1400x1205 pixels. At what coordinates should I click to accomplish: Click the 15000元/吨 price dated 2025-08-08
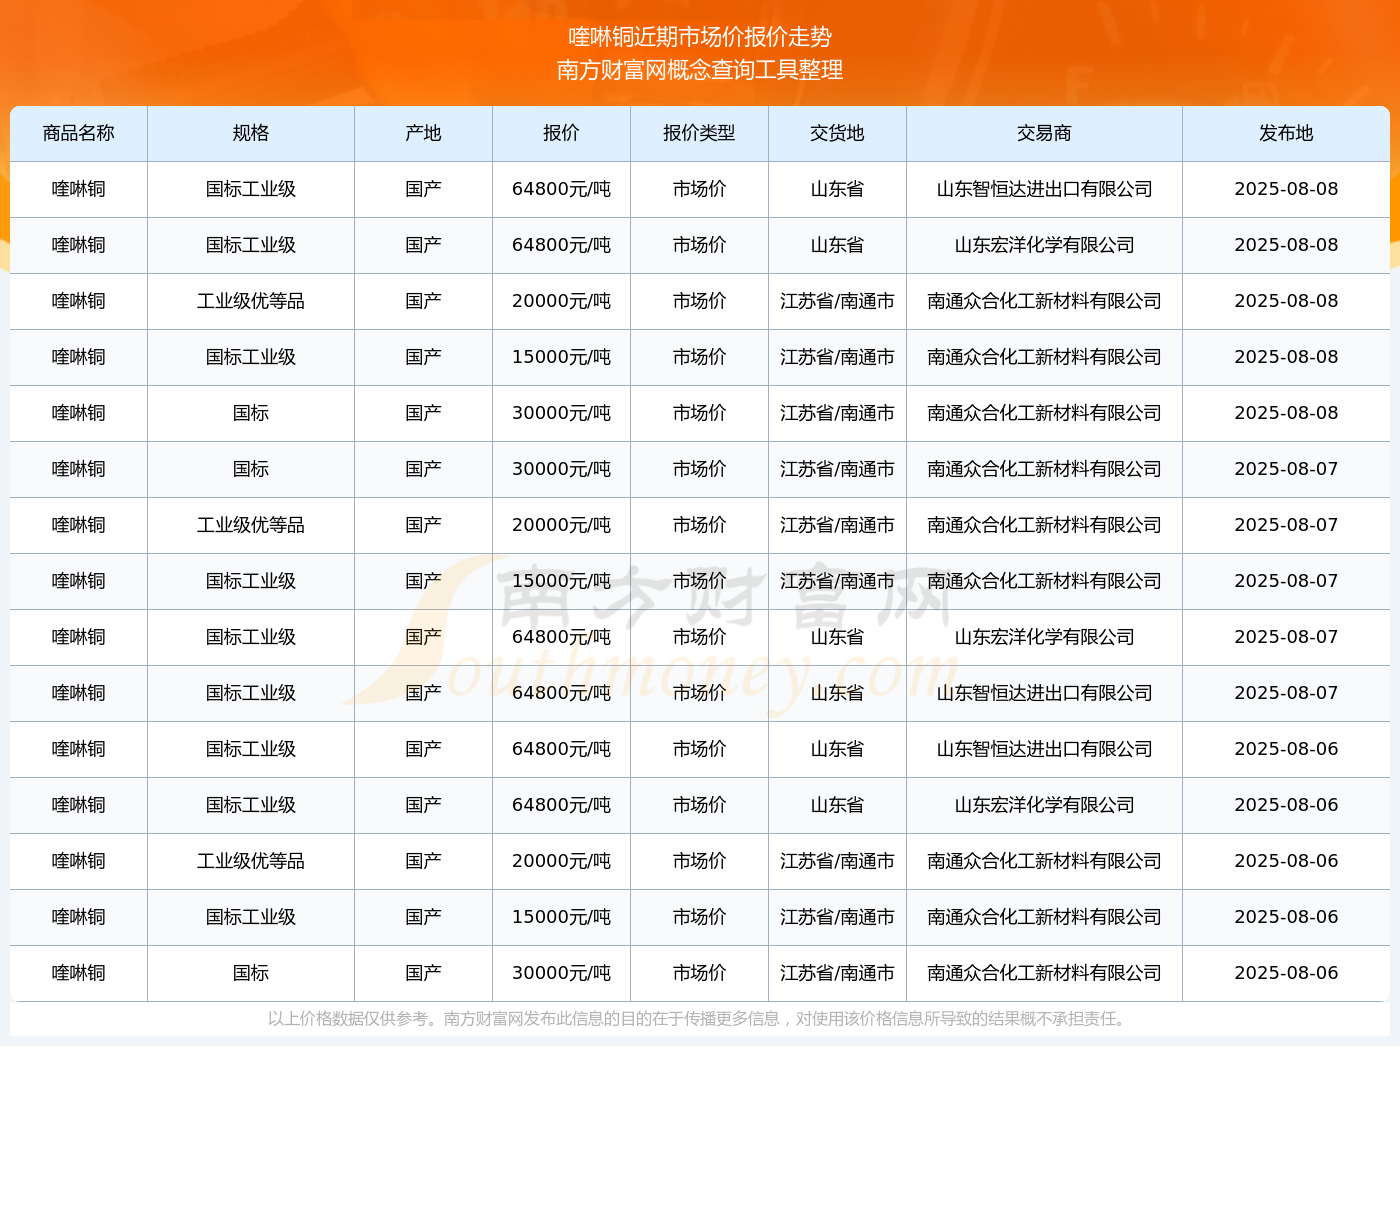point(562,357)
